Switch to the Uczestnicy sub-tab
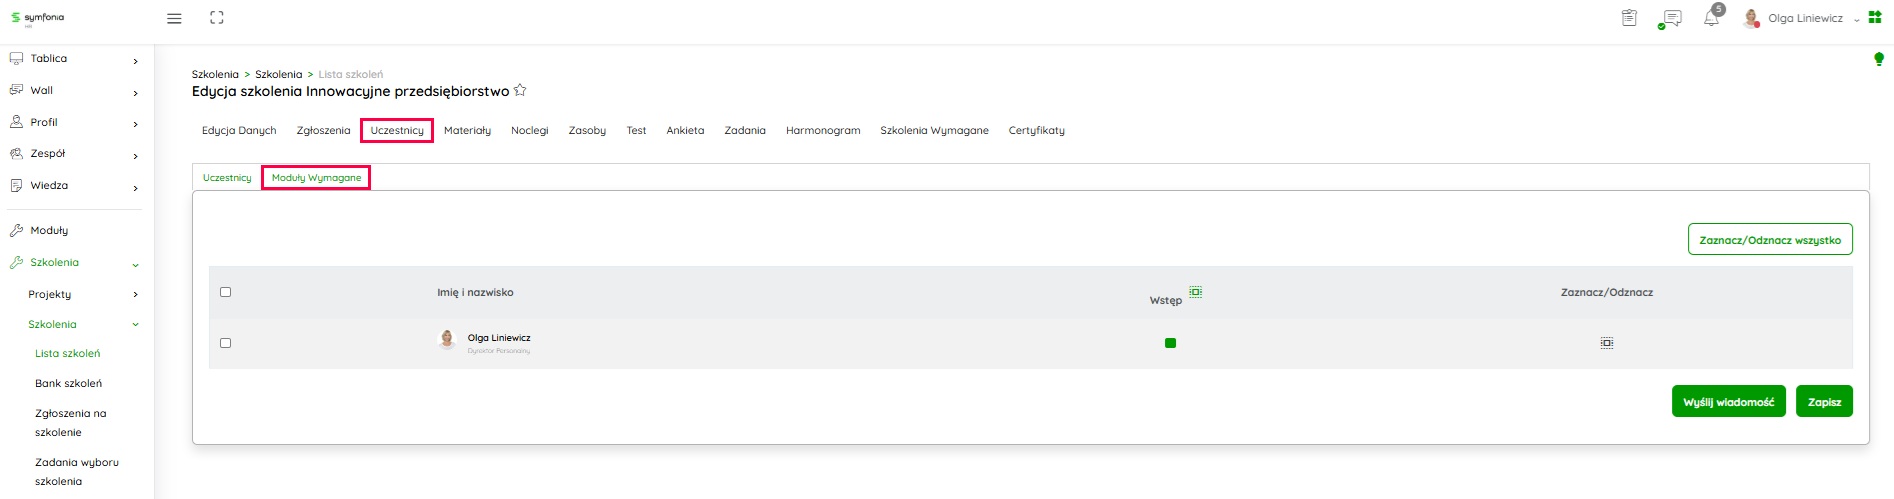Screen dimensions: 1894x499 (x=227, y=178)
